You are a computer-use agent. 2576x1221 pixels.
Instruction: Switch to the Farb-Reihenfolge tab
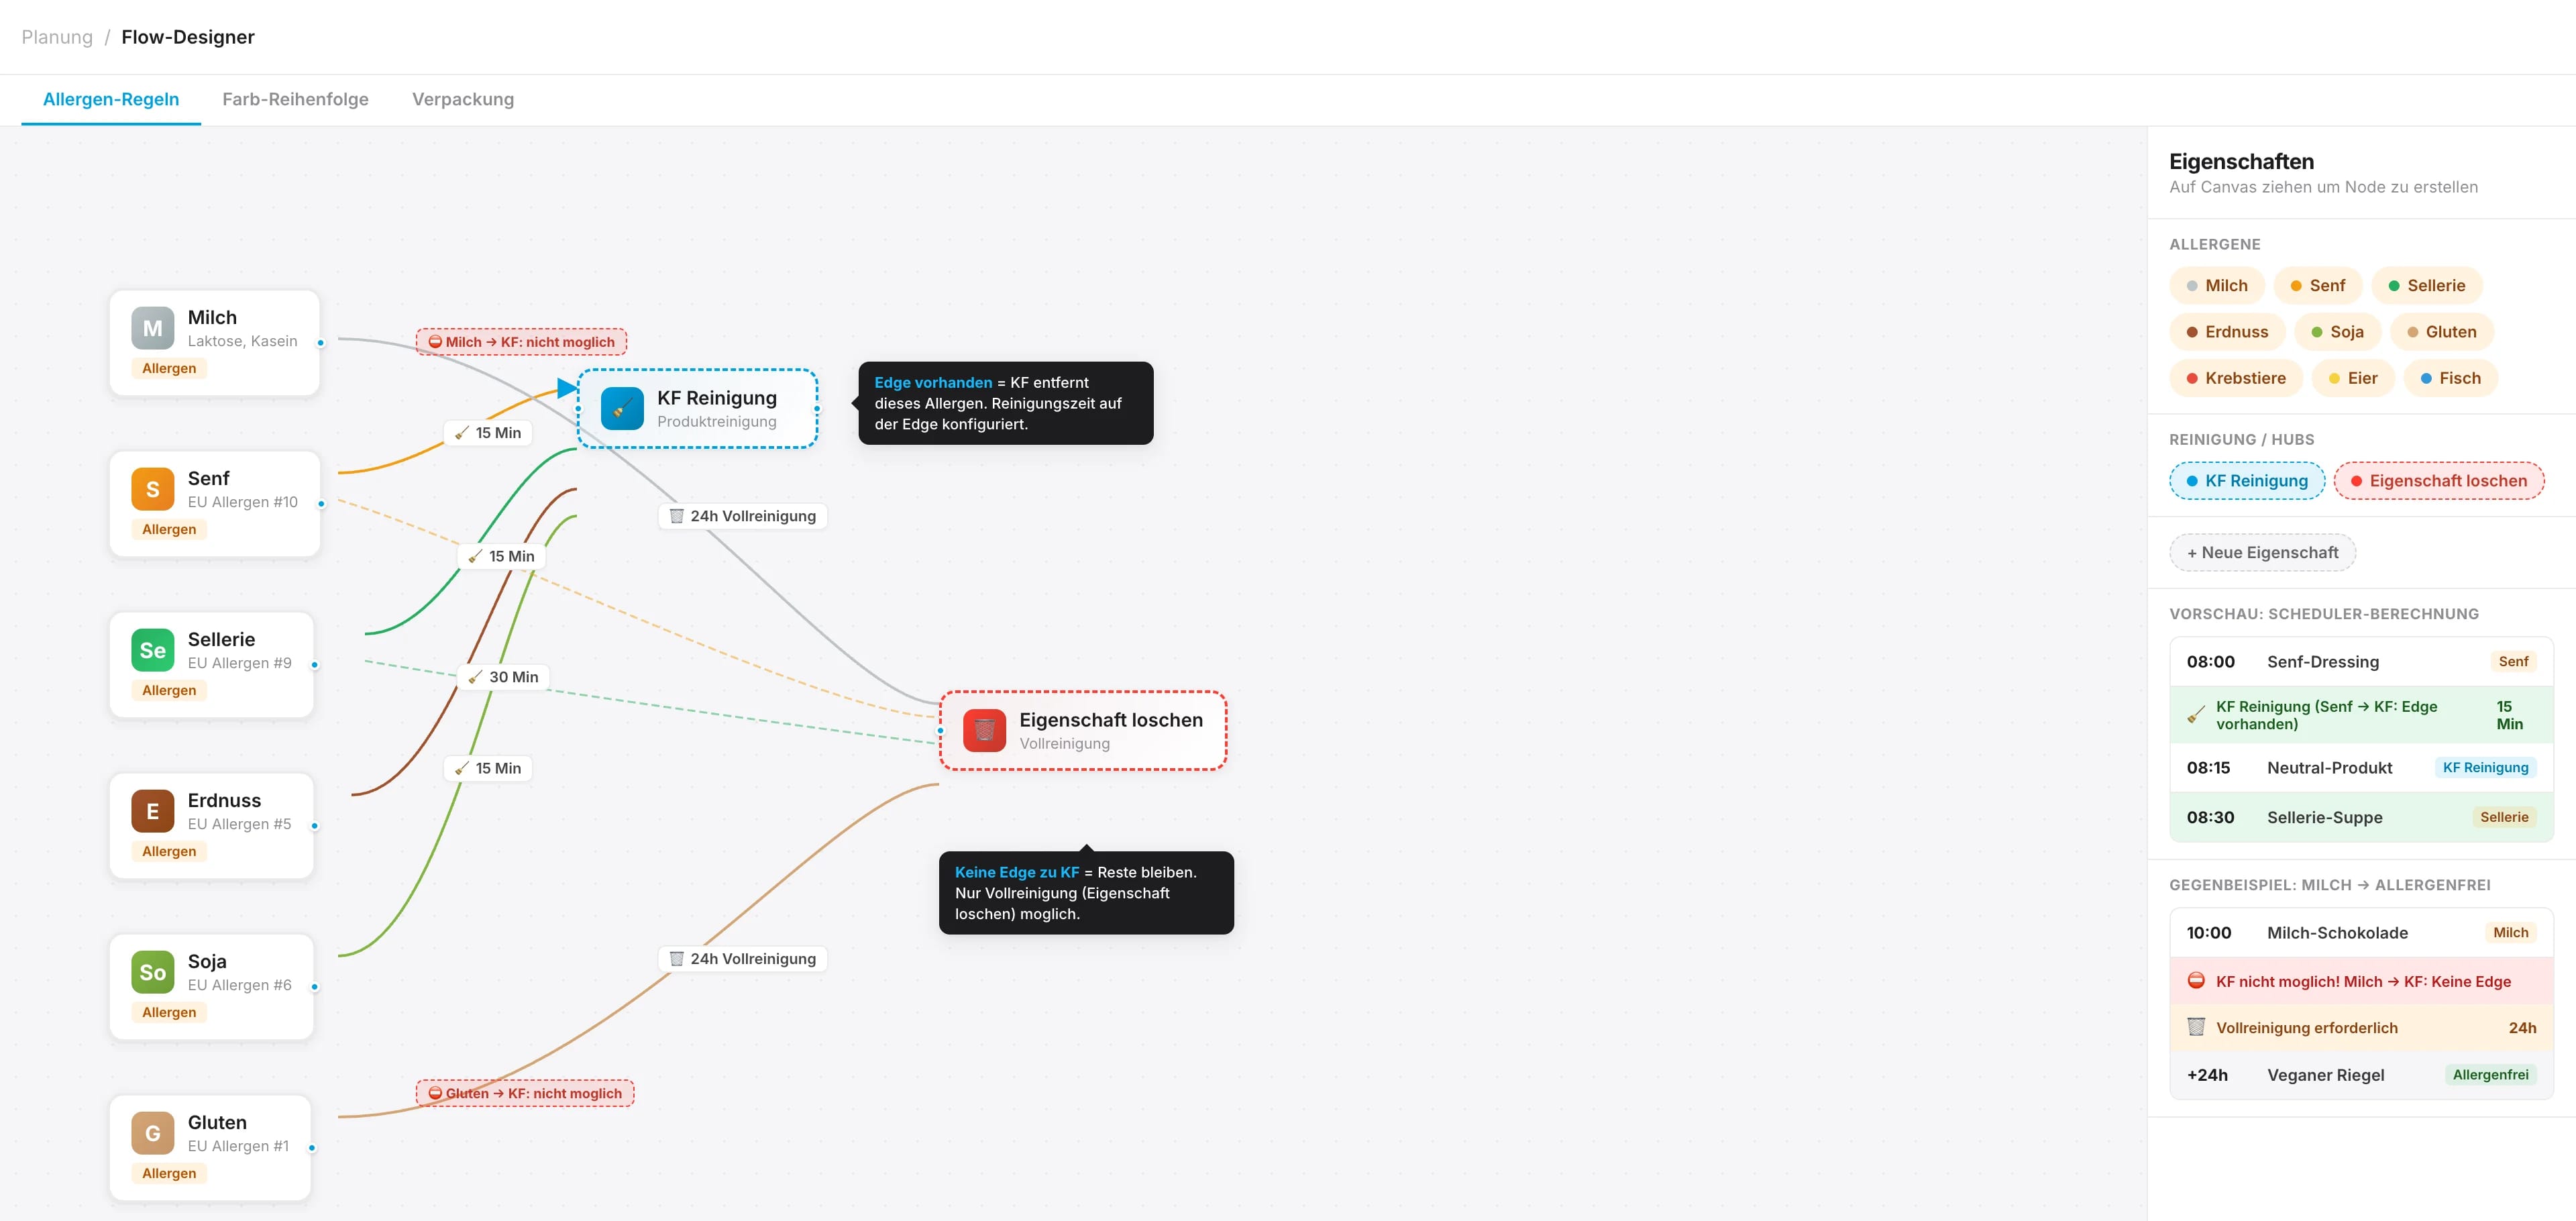pyautogui.click(x=295, y=99)
